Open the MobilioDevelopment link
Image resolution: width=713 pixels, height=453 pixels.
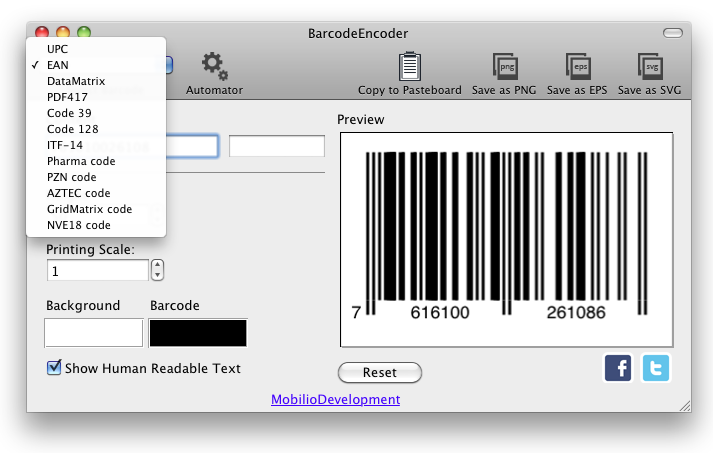pos(336,399)
